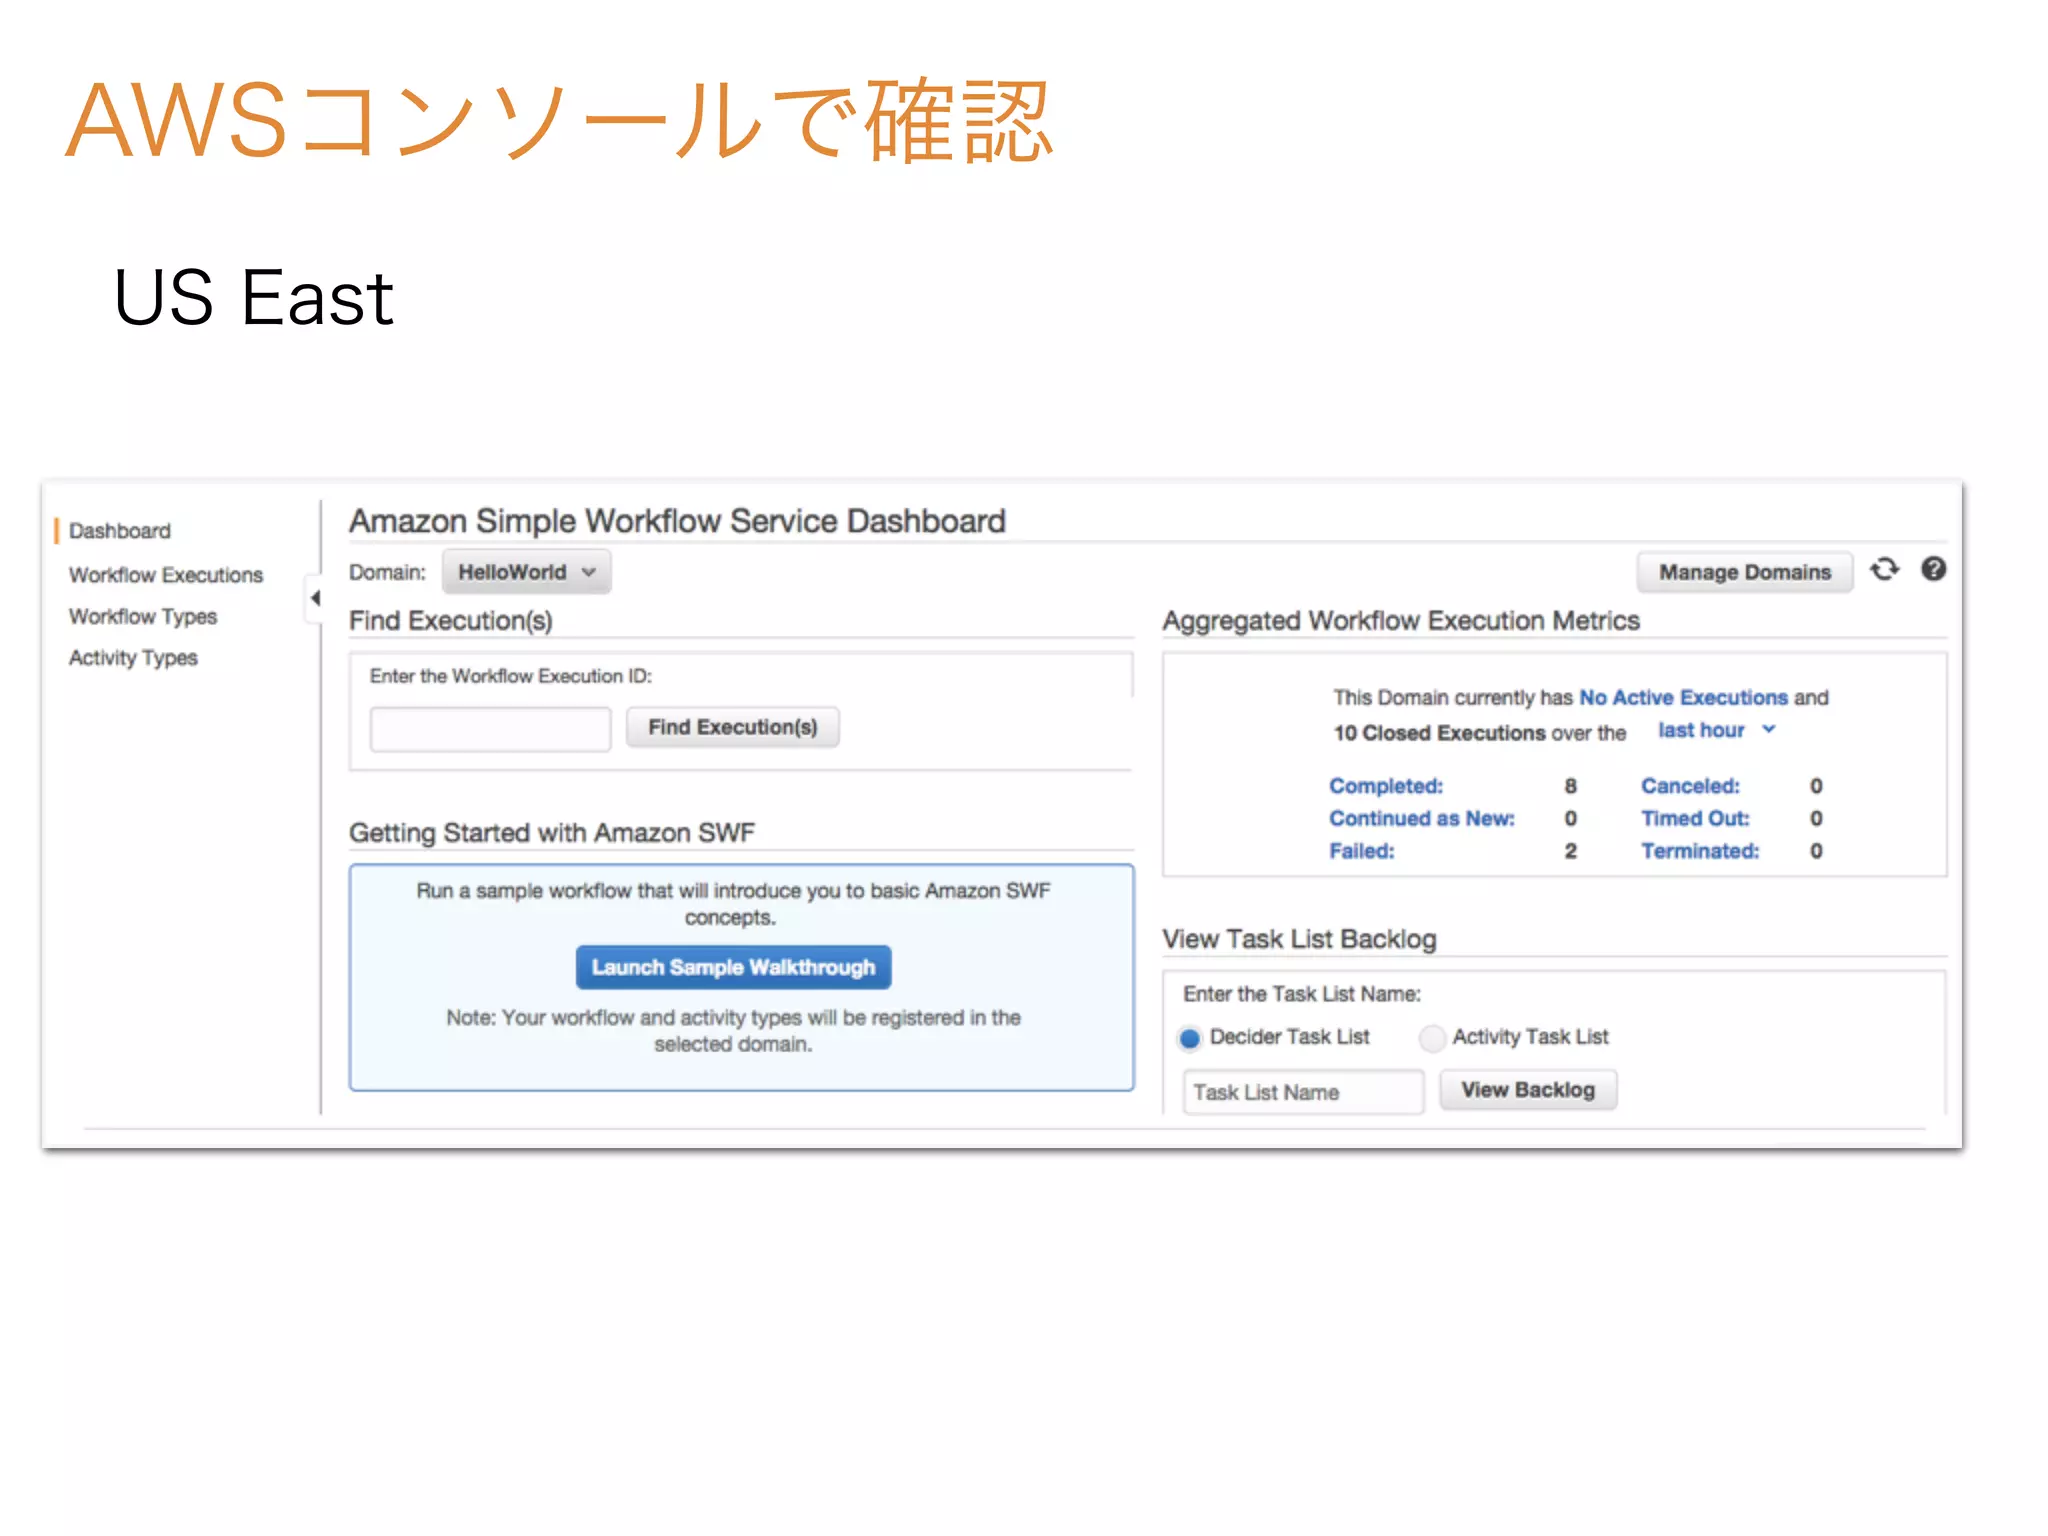Select Decider Task List radio button
2048x1536 pixels.
pos(1189,1038)
